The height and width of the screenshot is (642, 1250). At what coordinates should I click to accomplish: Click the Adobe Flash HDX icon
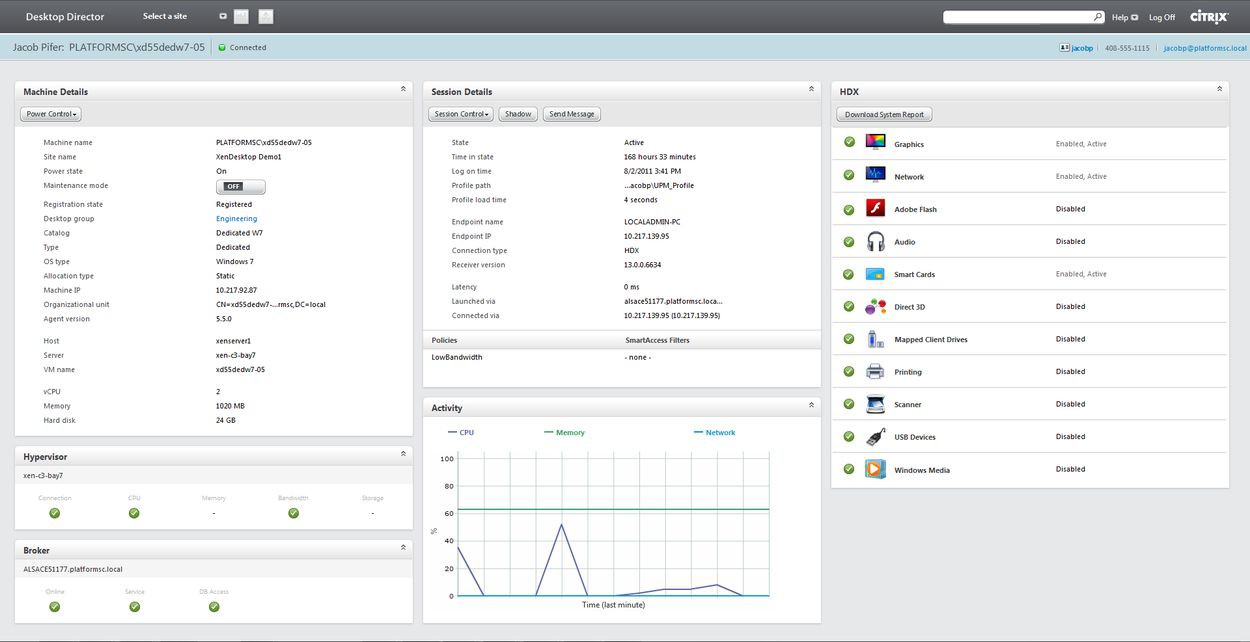click(x=875, y=208)
